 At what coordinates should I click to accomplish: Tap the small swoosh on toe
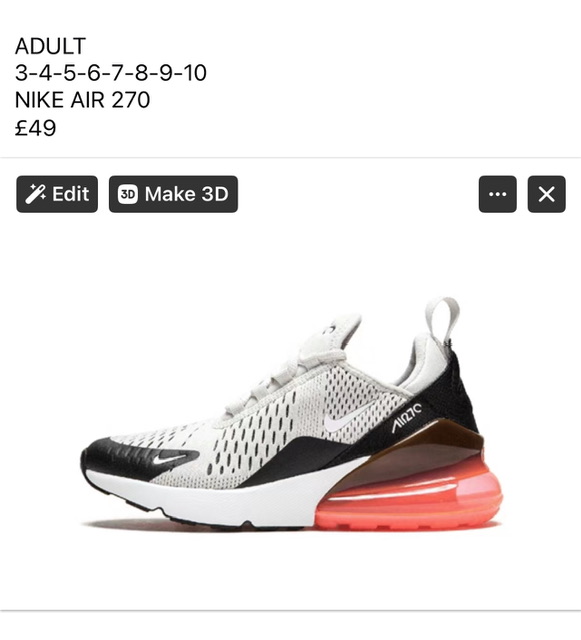(x=169, y=459)
